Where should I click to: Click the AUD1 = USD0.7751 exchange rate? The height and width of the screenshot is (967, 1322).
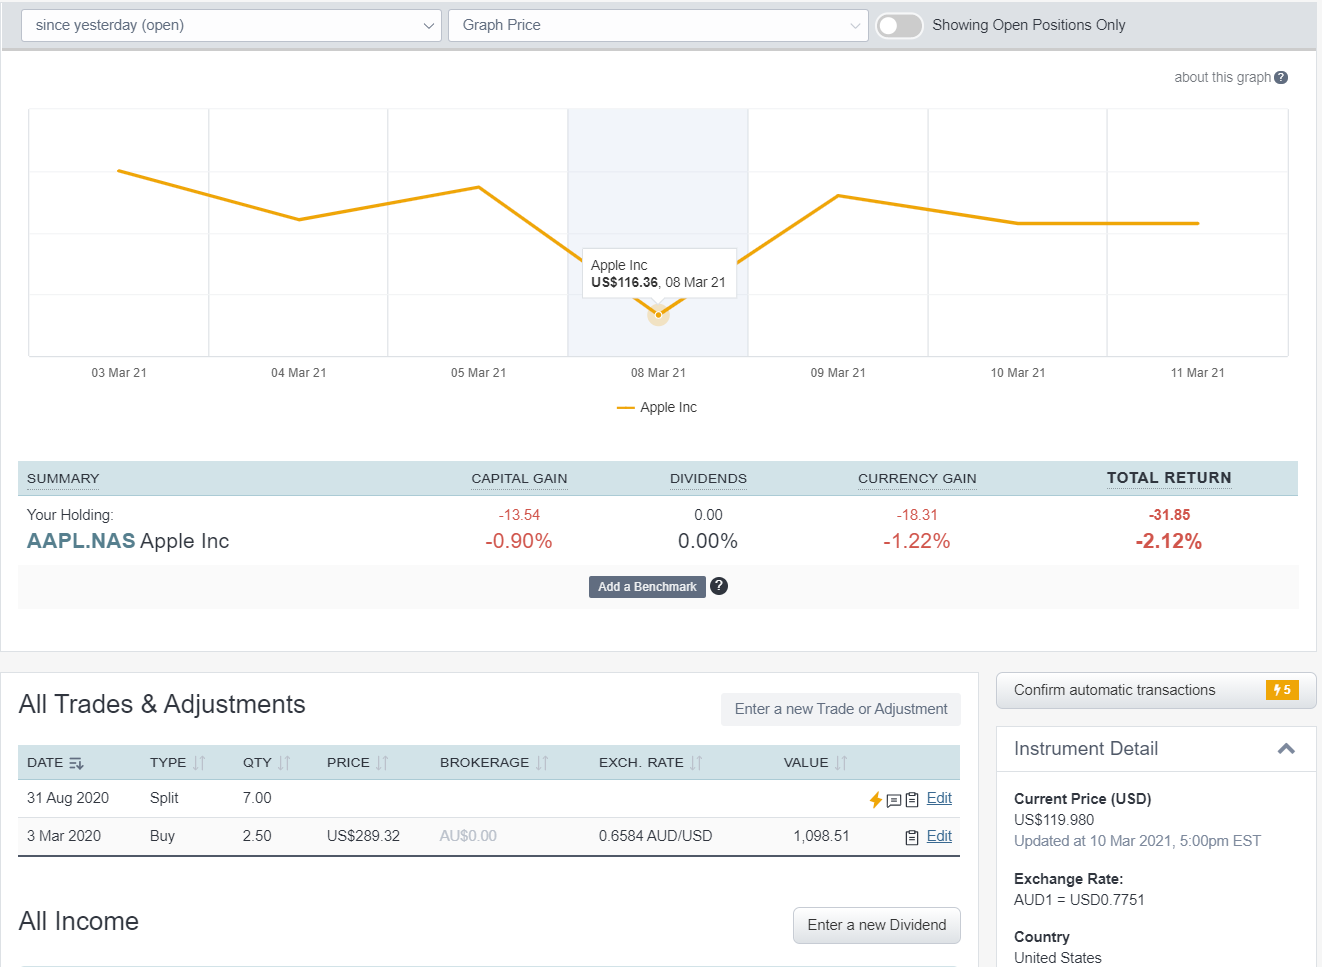(1080, 900)
